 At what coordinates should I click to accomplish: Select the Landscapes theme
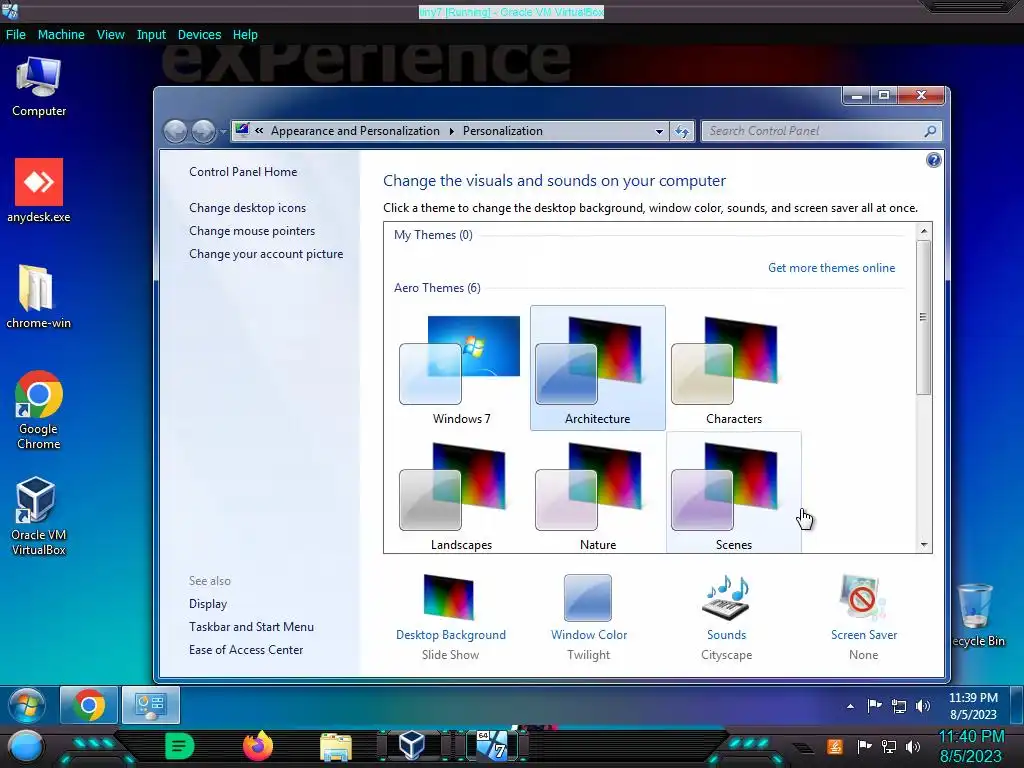(x=461, y=494)
